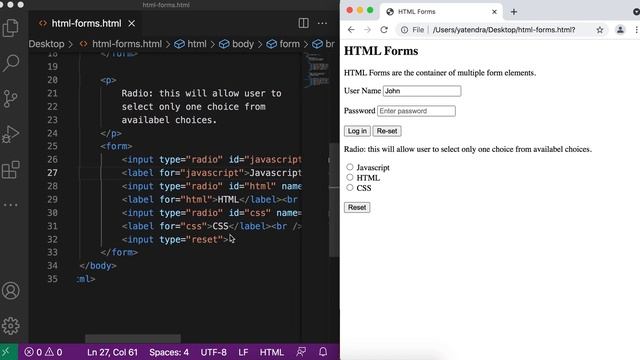
Task: Change end of line sequence LF
Action: 243,352
